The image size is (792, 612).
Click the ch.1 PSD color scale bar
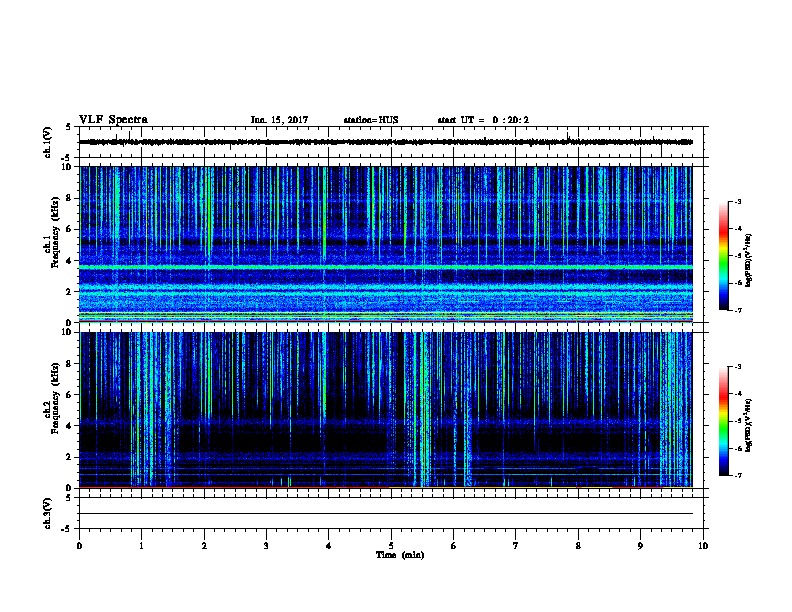click(x=724, y=256)
